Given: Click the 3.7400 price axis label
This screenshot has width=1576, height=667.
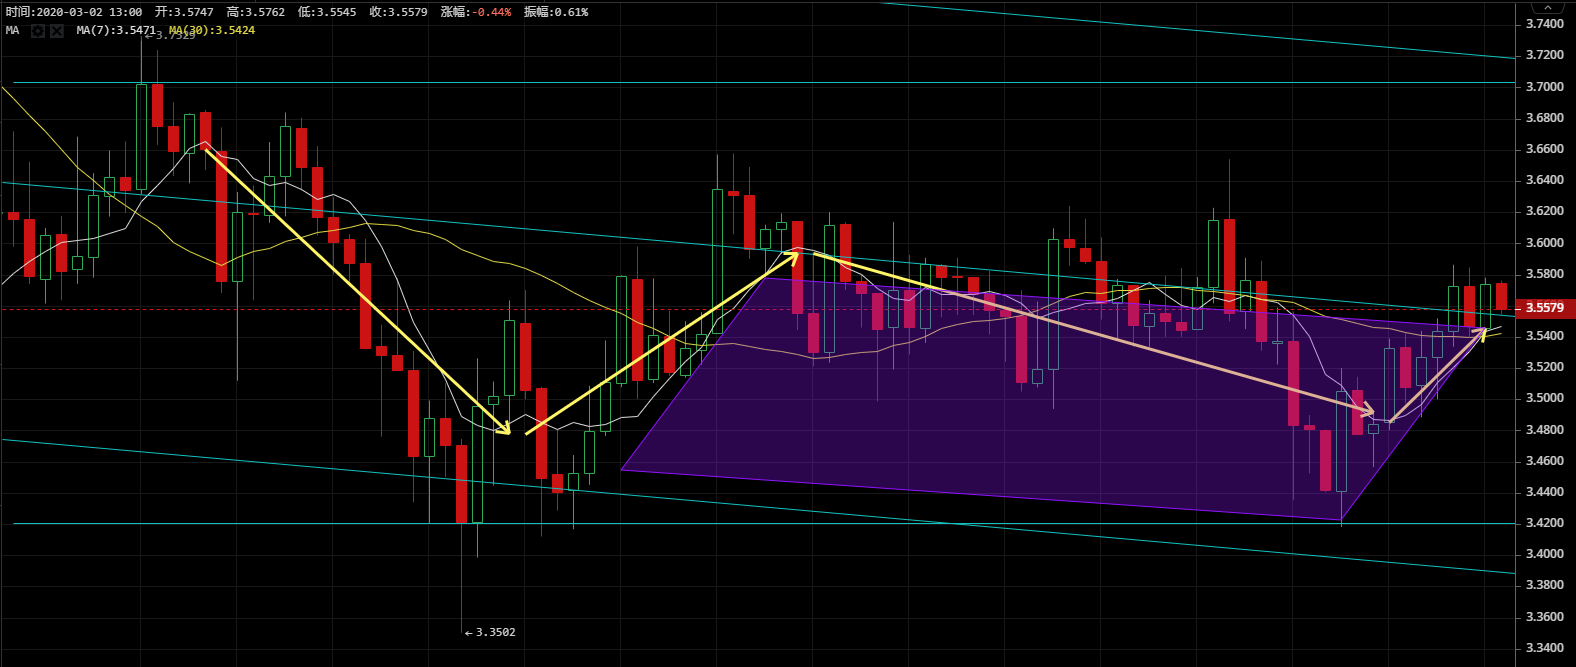Looking at the screenshot, I should point(1545,24).
